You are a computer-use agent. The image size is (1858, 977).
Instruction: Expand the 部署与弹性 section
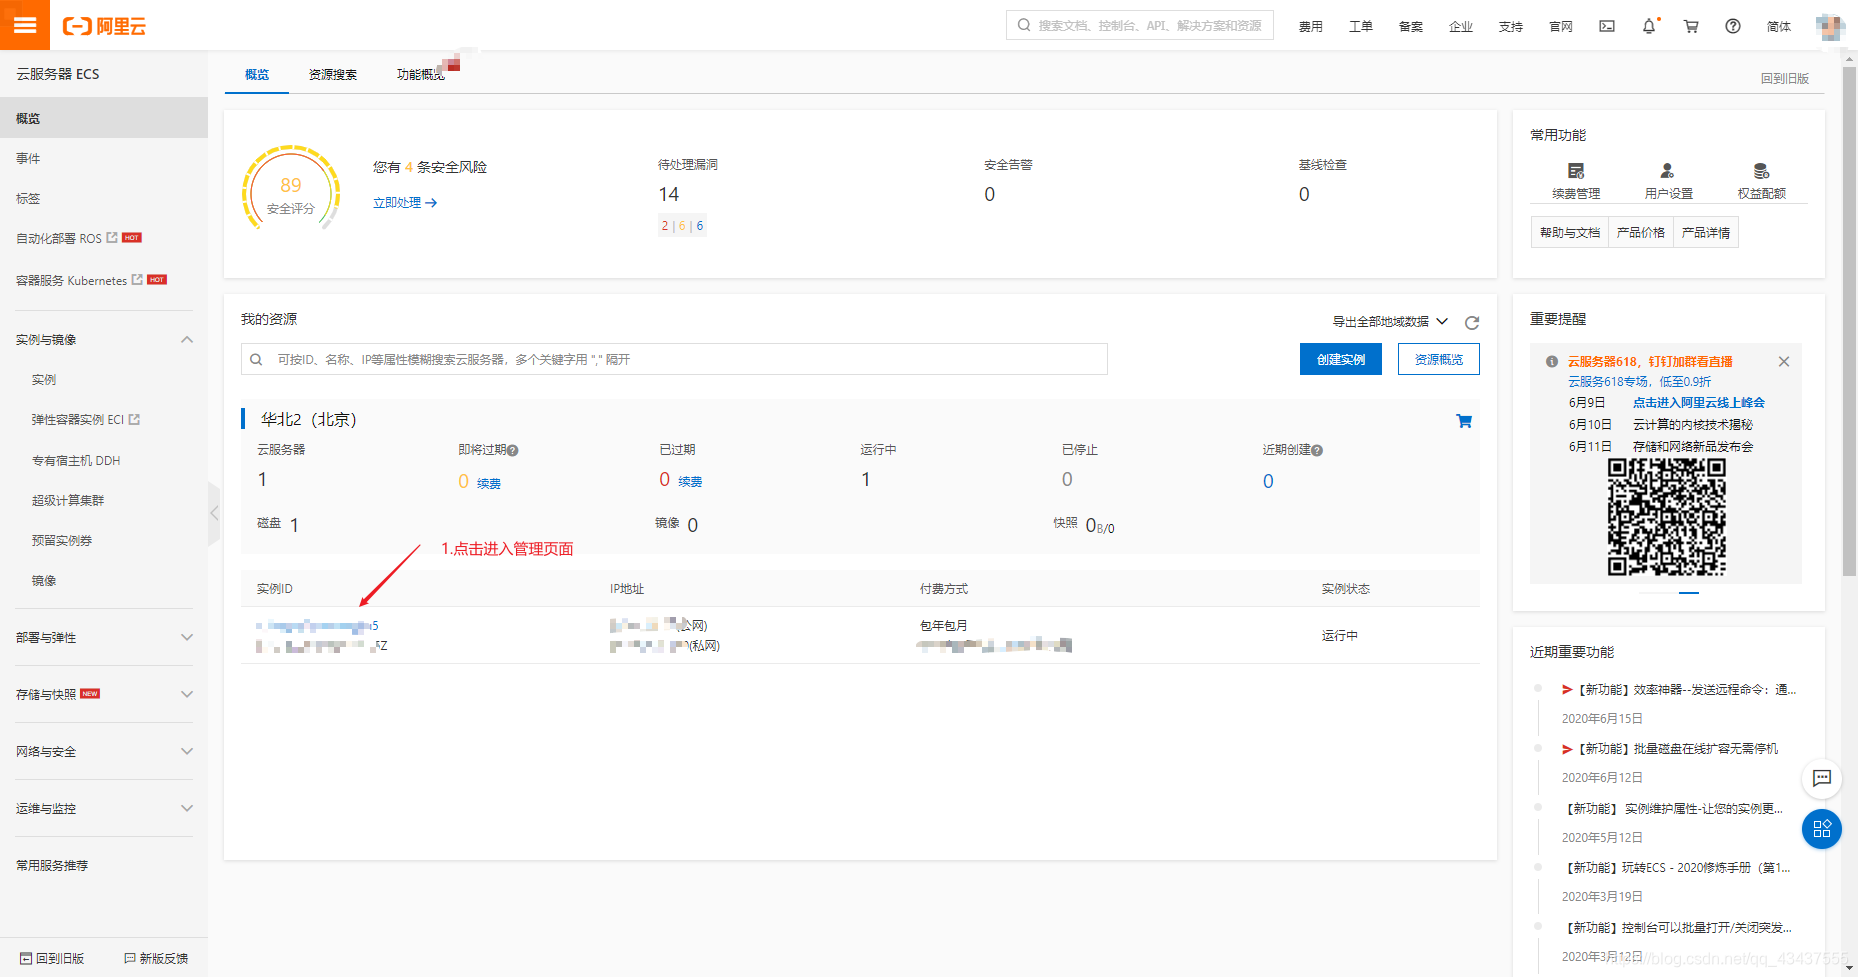click(187, 637)
